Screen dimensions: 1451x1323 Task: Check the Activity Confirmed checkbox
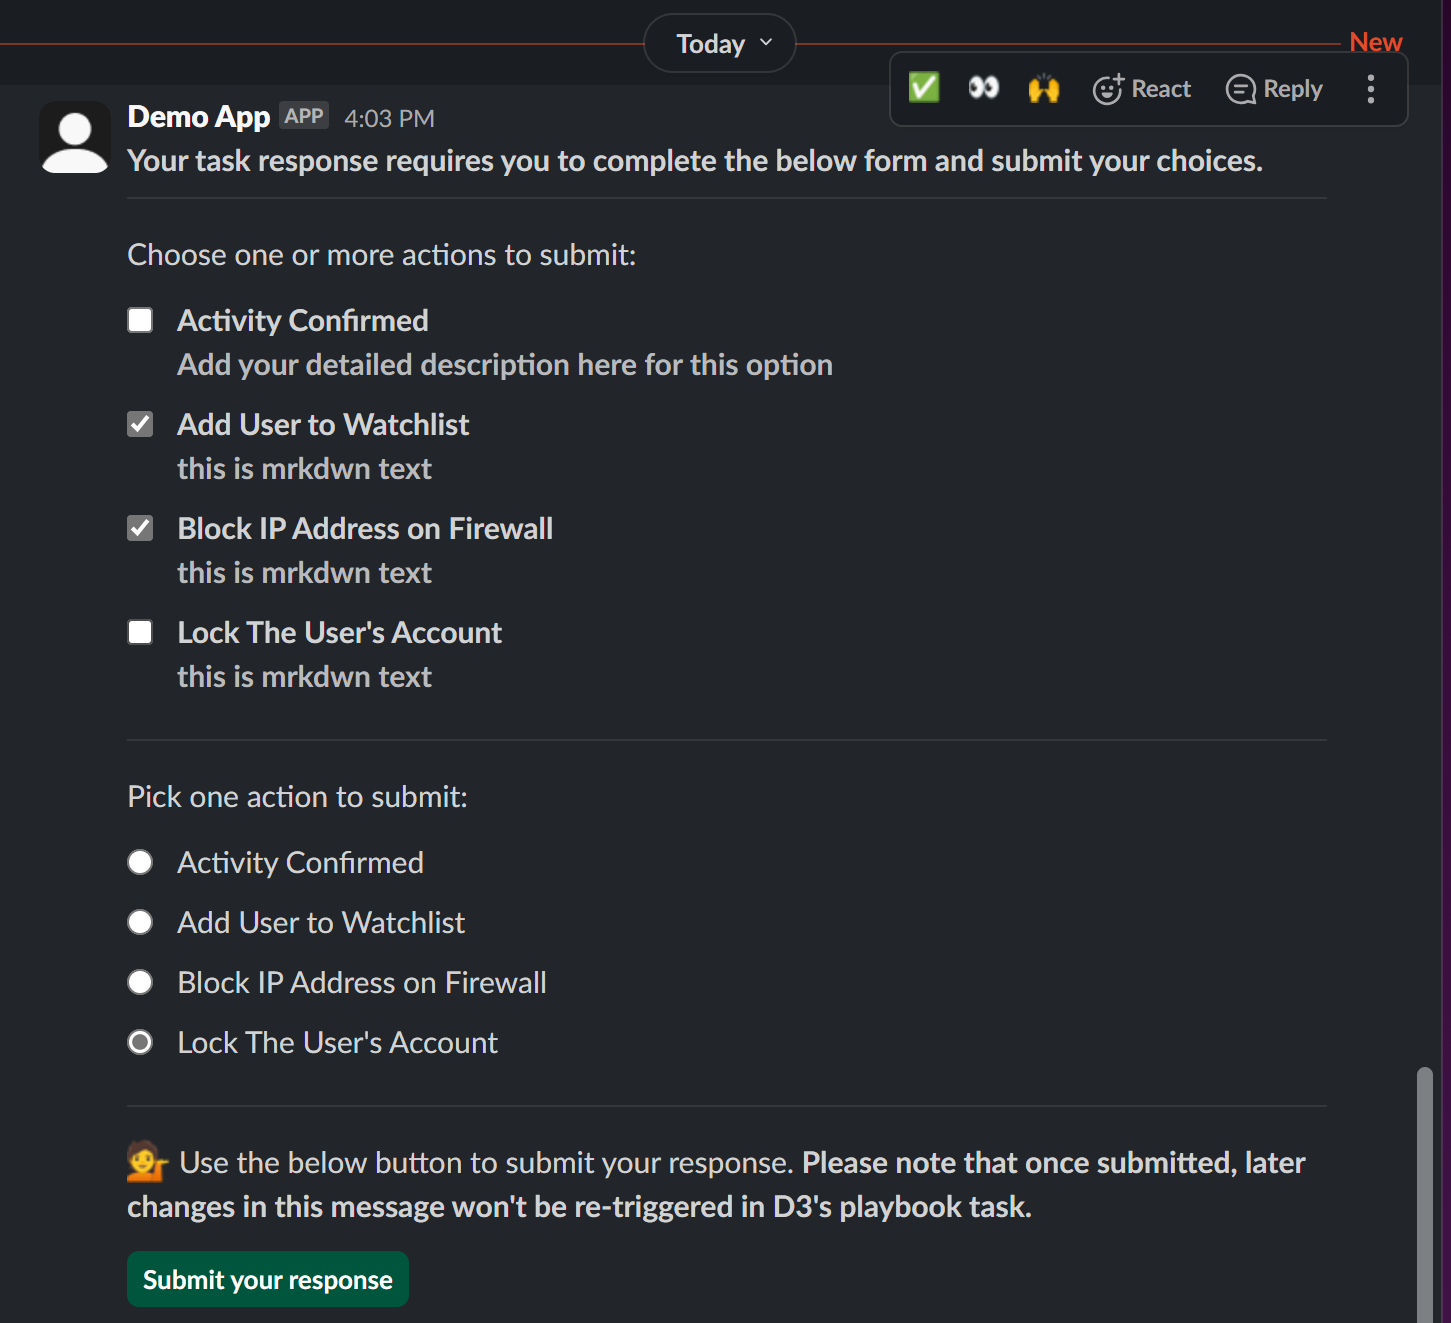(140, 320)
